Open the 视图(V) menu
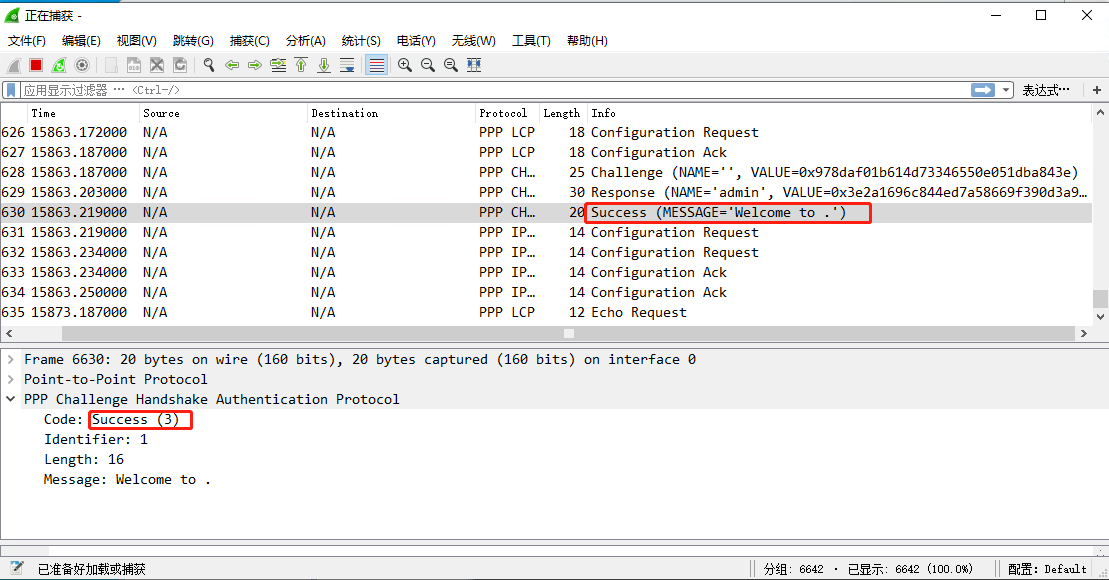1109x580 pixels. point(137,41)
